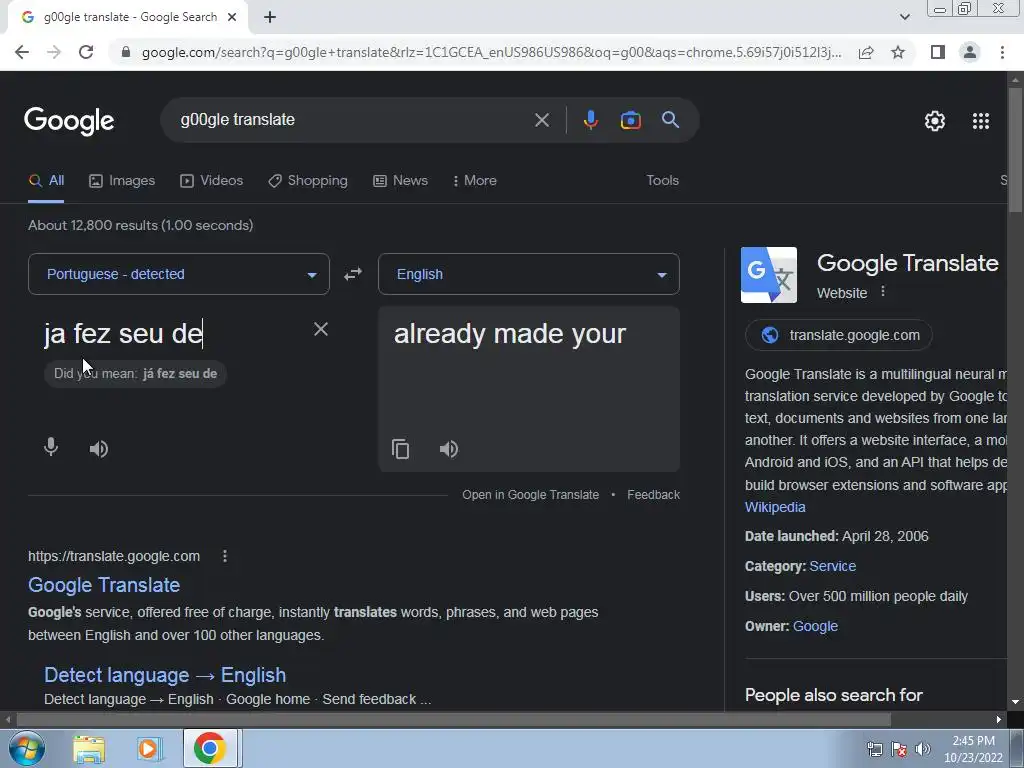Open the Chrome three-dot menu
Screen dimensions: 1024x768
point(1002,52)
